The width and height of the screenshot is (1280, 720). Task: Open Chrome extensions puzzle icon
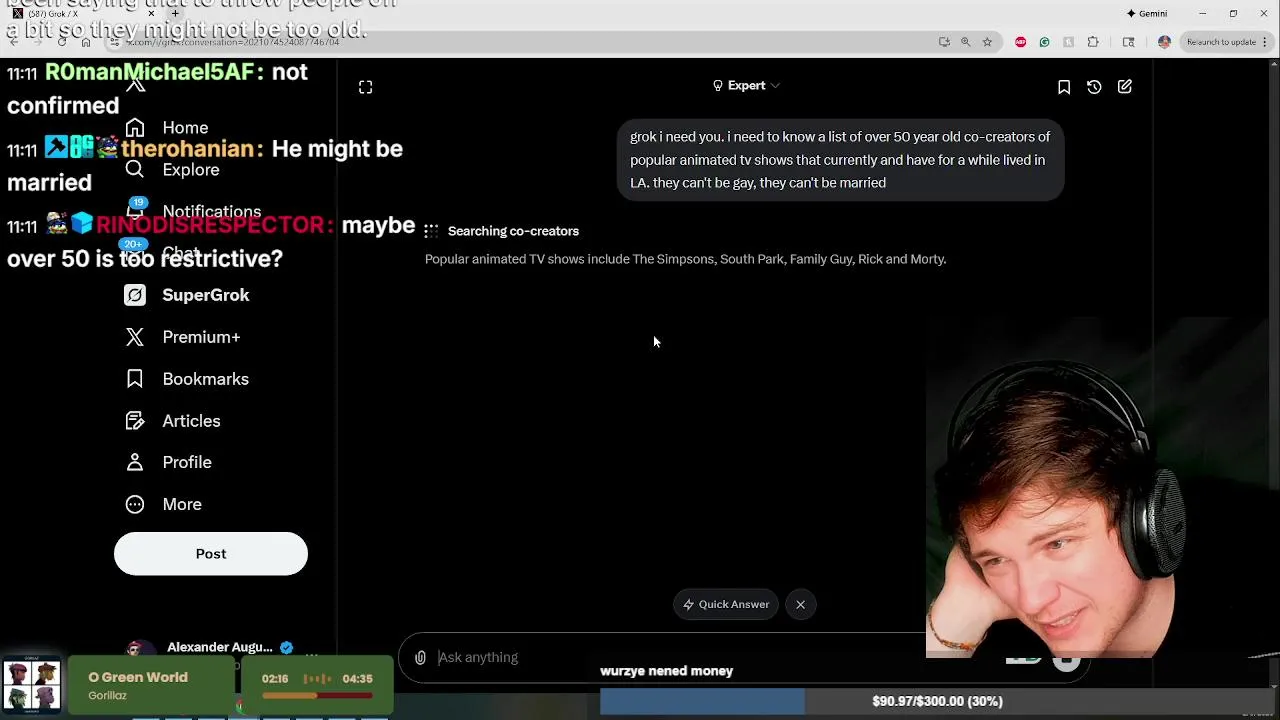coord(1093,42)
